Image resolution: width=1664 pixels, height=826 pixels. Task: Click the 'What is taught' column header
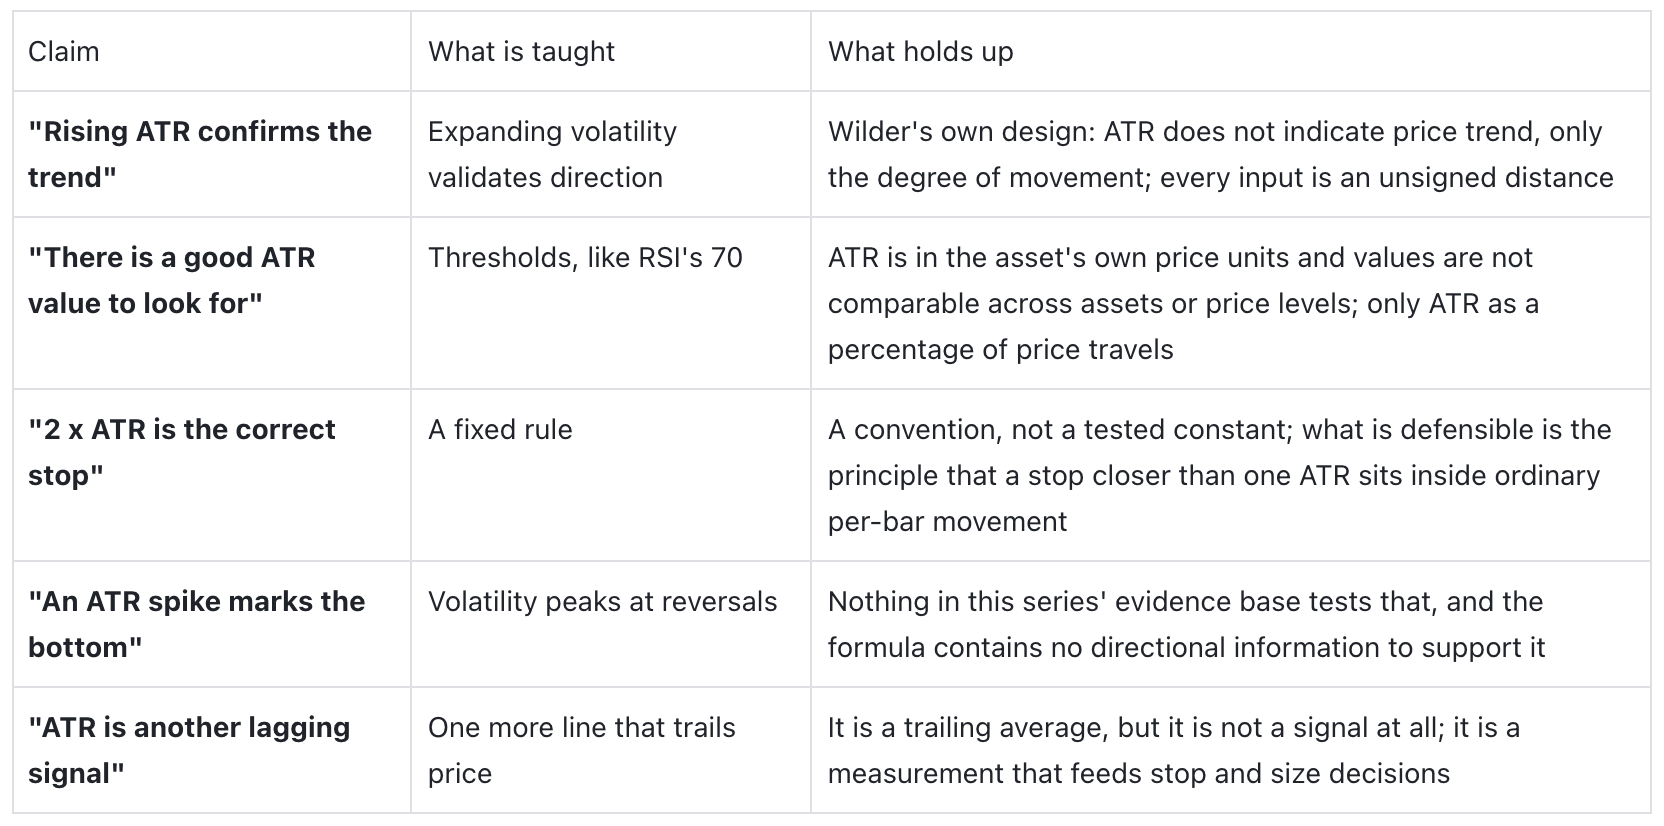(x=521, y=52)
